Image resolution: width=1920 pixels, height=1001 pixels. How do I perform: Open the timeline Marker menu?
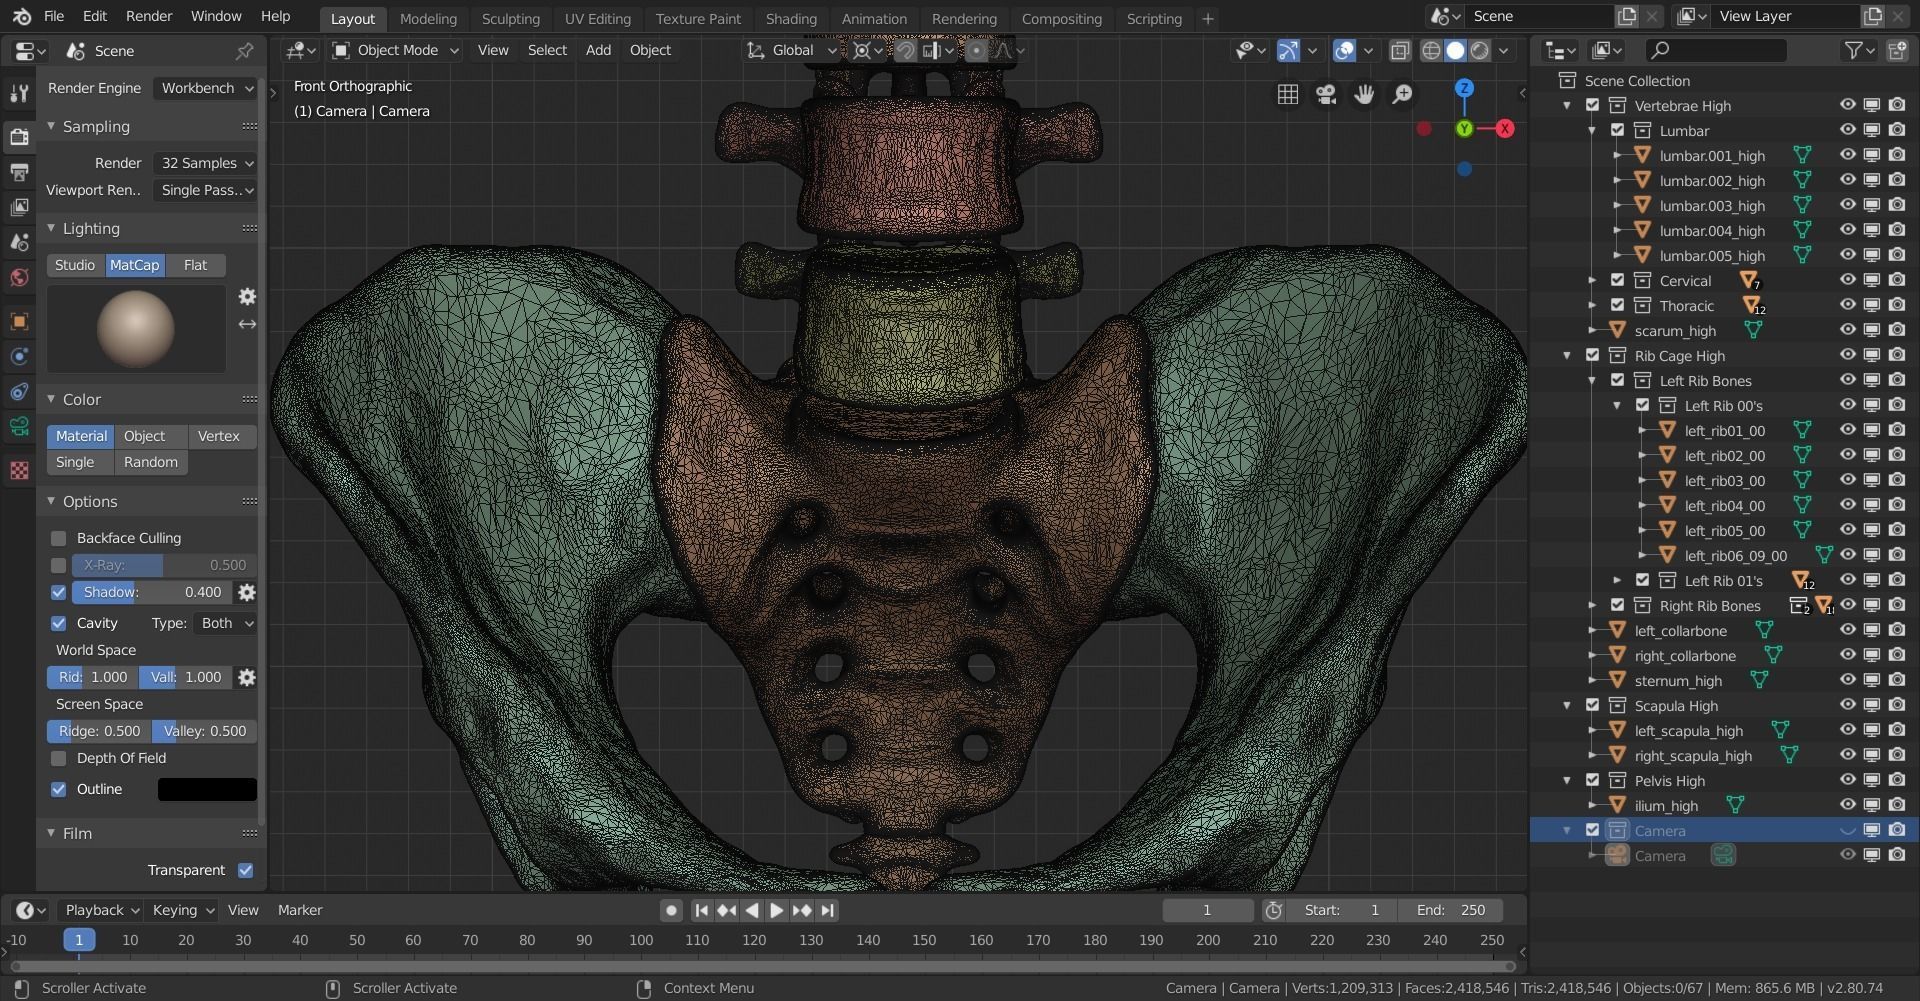(x=300, y=910)
